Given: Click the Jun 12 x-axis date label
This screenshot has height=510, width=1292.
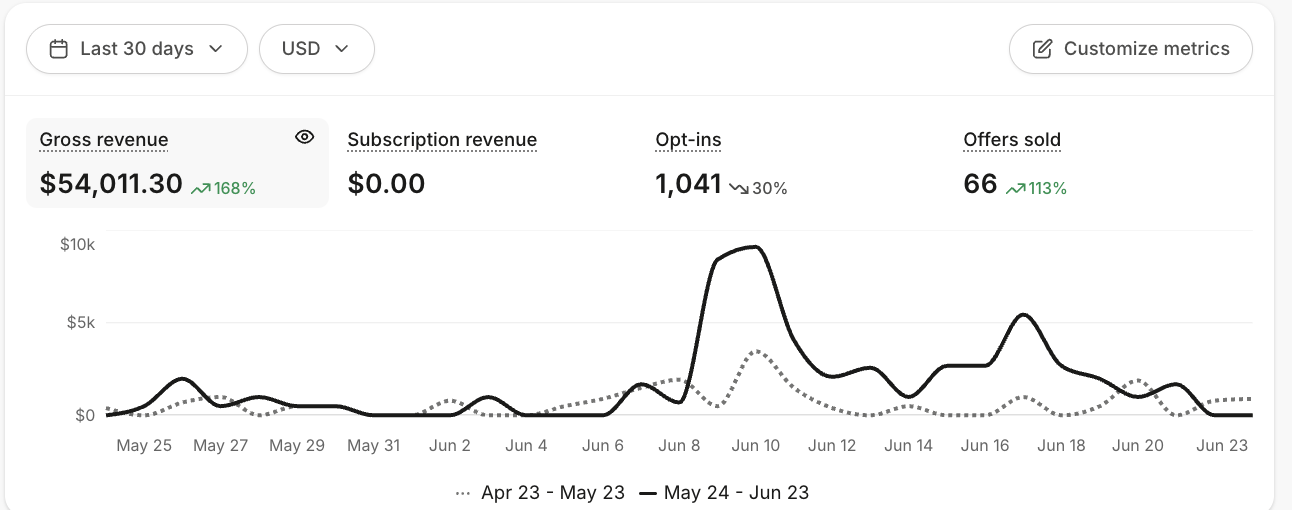Looking at the screenshot, I should coord(832,446).
